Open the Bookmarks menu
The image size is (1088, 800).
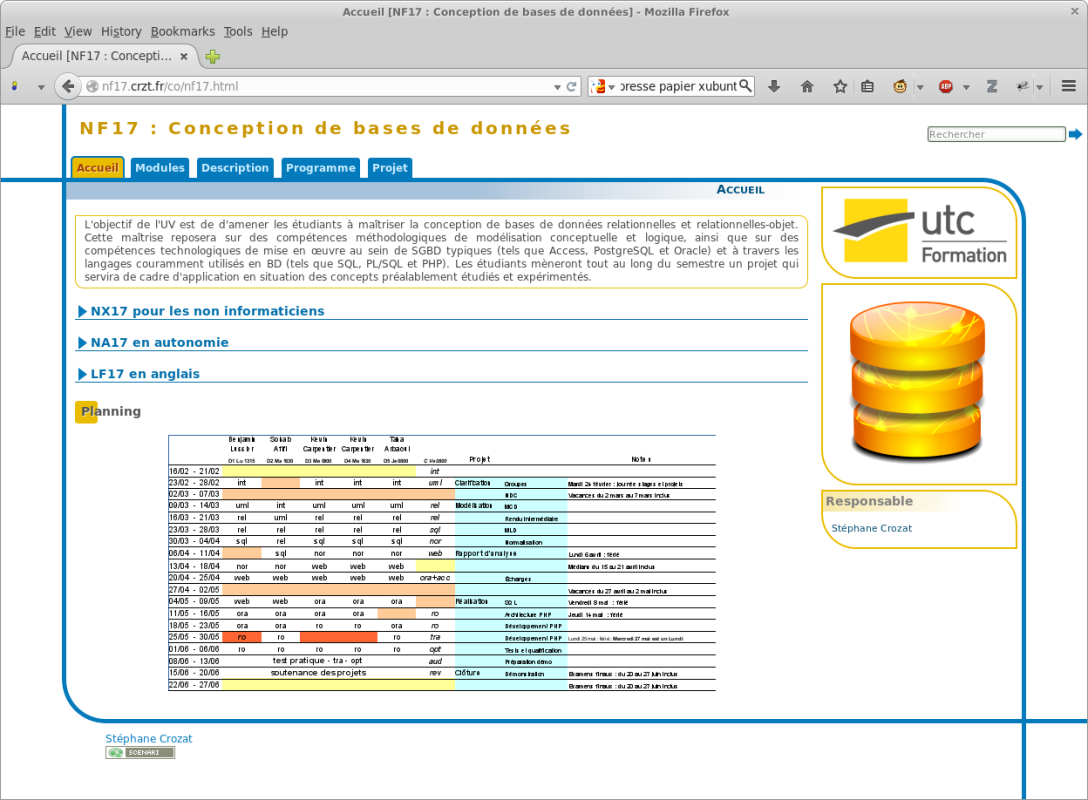(182, 31)
